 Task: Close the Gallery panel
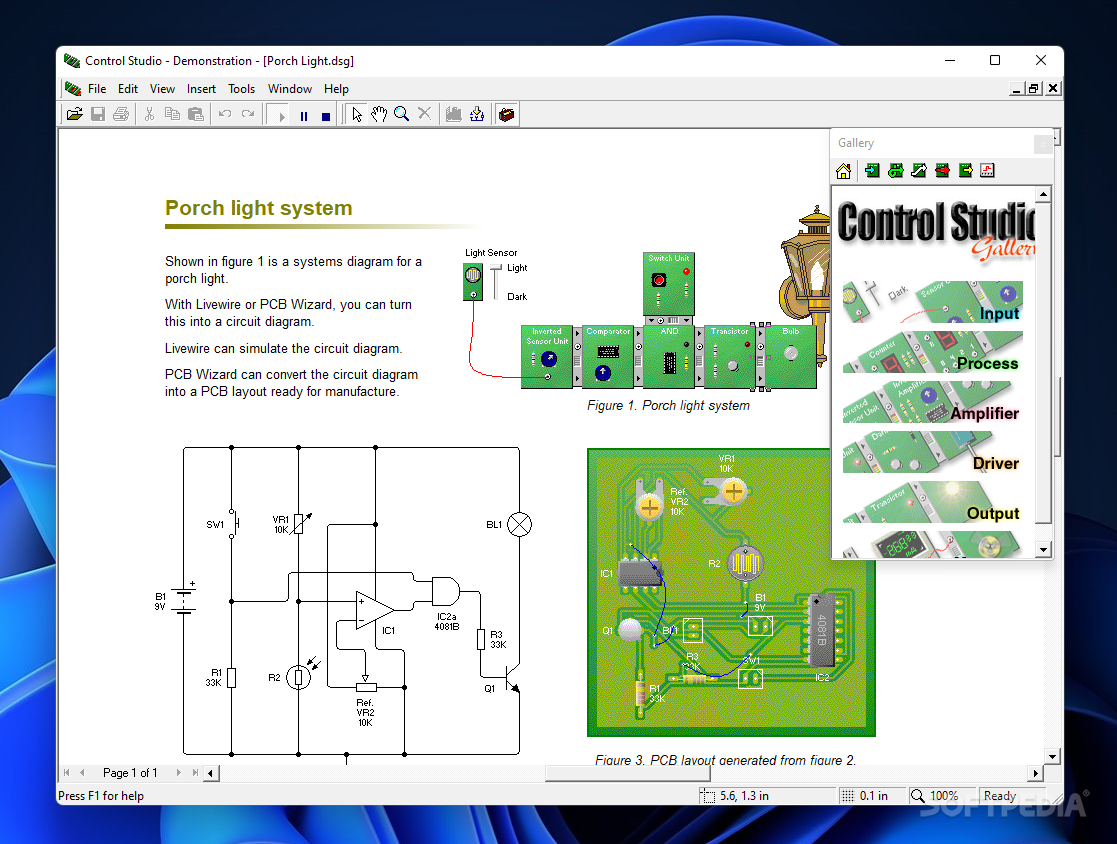coord(1043,145)
